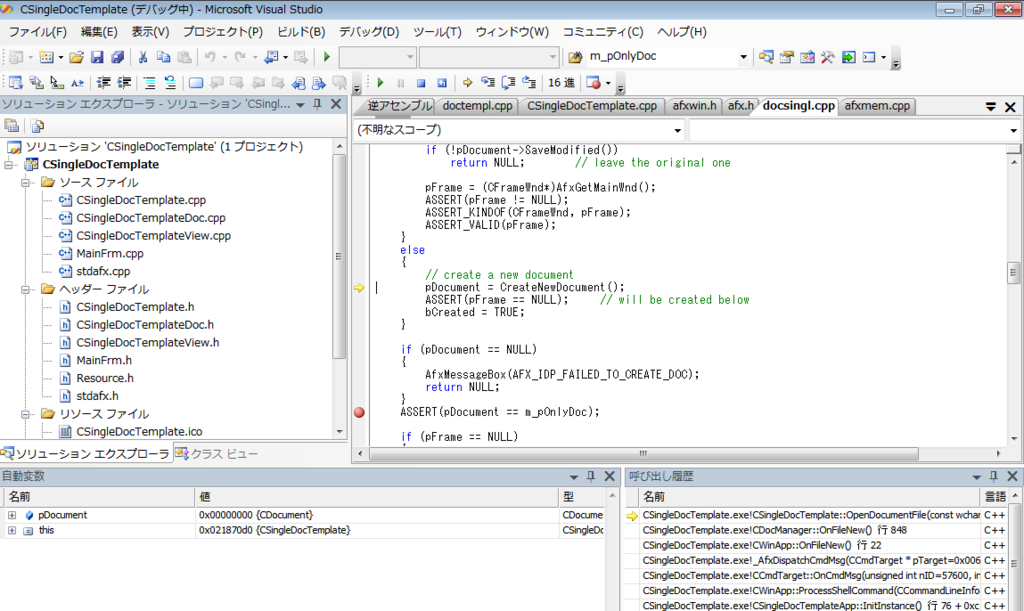Collapse the ヘッダー ファイル folder
Screen dimensions: 1024x611
(x=25, y=290)
